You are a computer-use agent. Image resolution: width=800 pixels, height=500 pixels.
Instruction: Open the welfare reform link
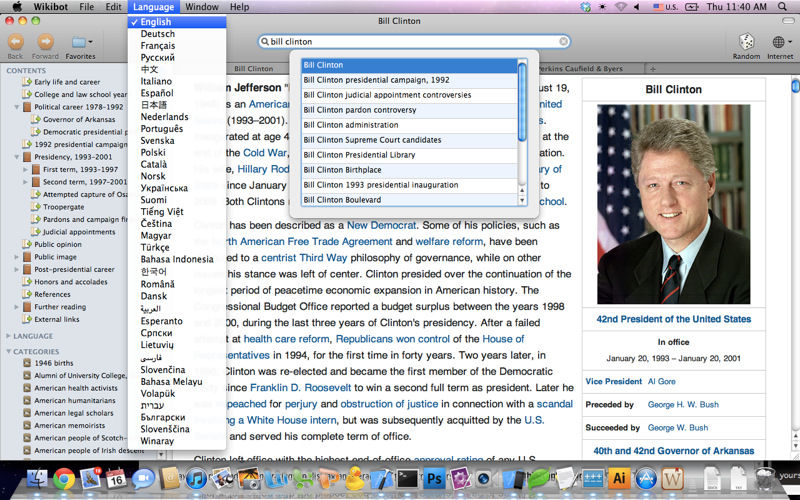449,241
